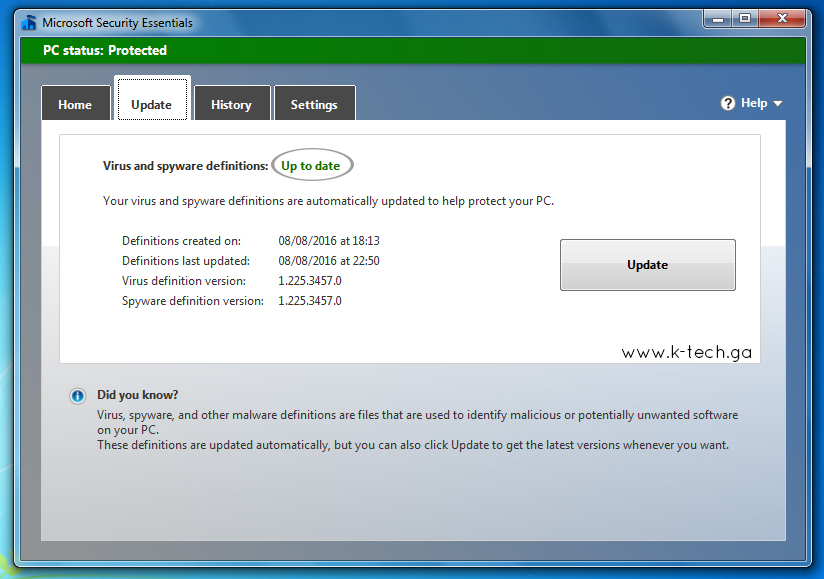Open the Help dropdown menu
The width and height of the screenshot is (824, 579).
tap(751, 102)
